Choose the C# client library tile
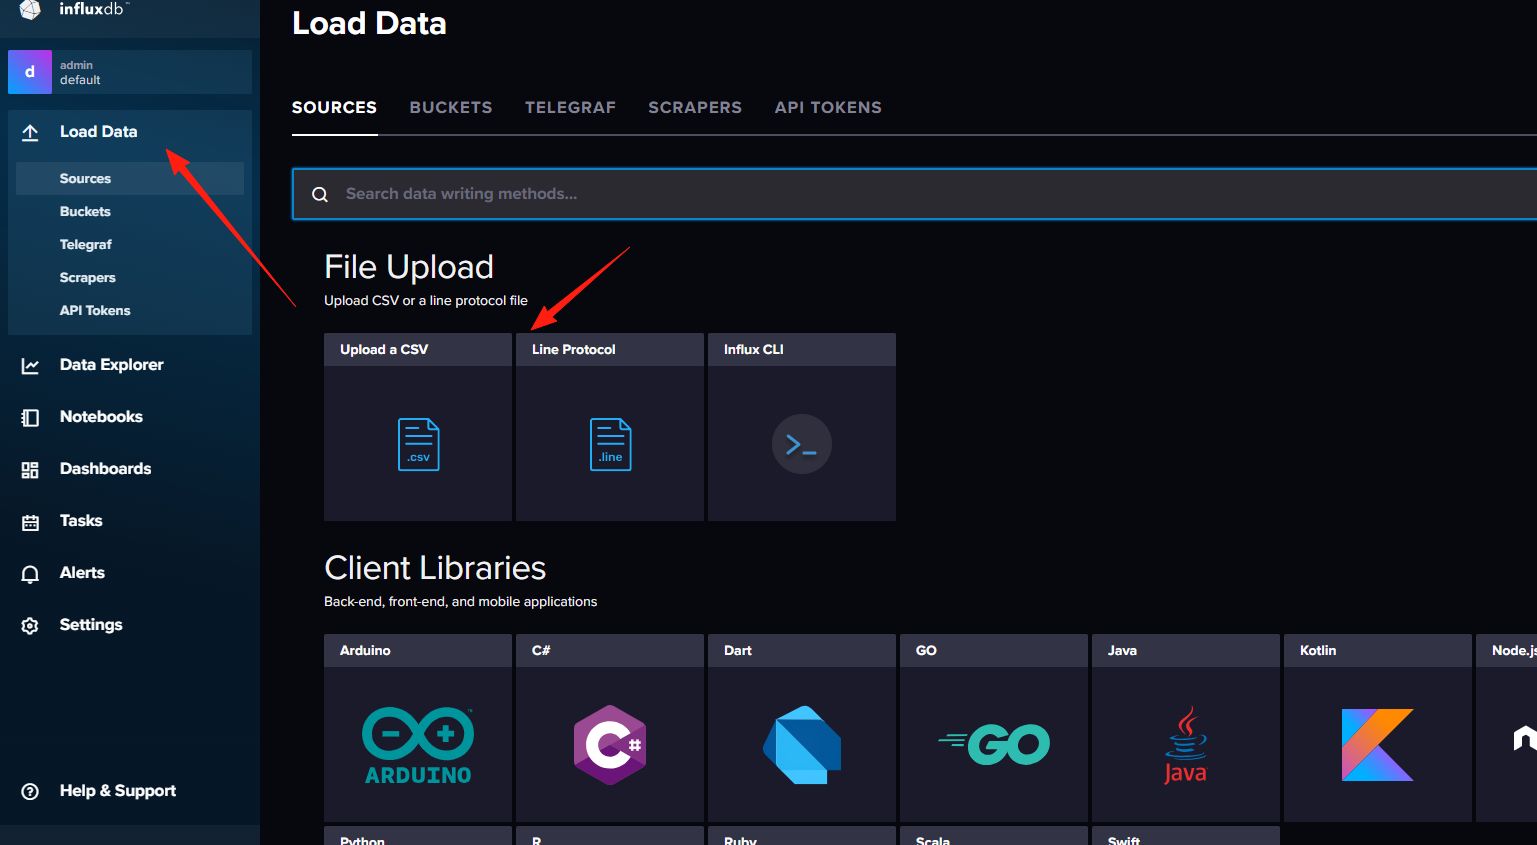This screenshot has height=845, width=1537. click(610, 728)
